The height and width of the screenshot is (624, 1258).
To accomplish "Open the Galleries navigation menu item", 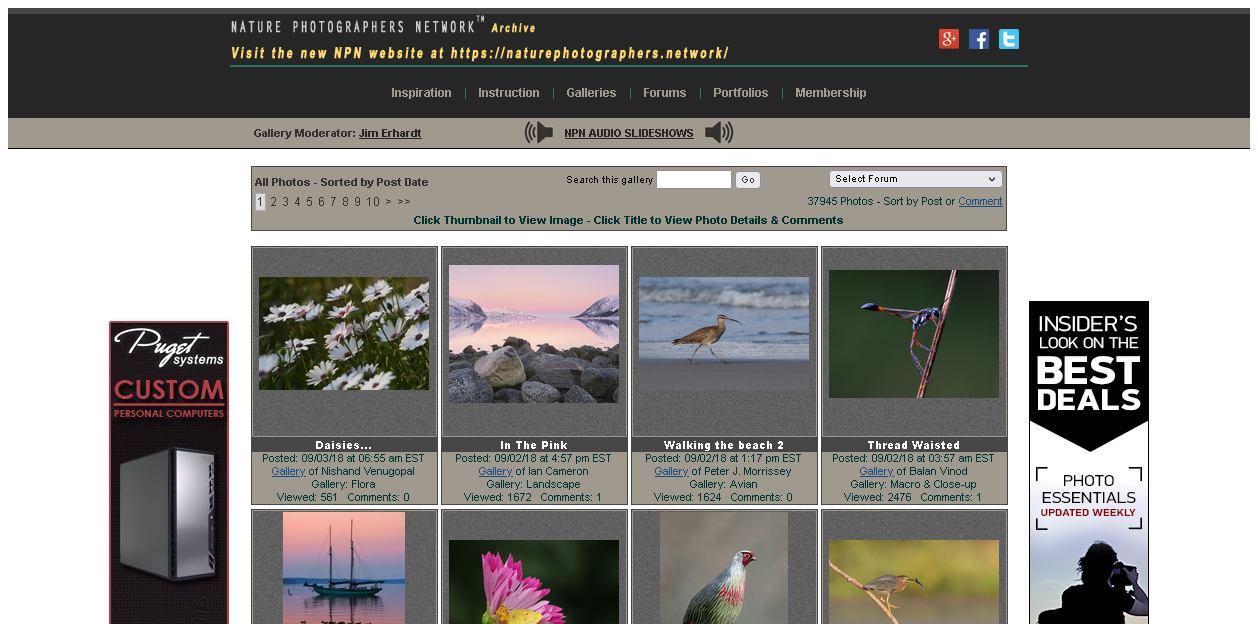I will pos(591,93).
